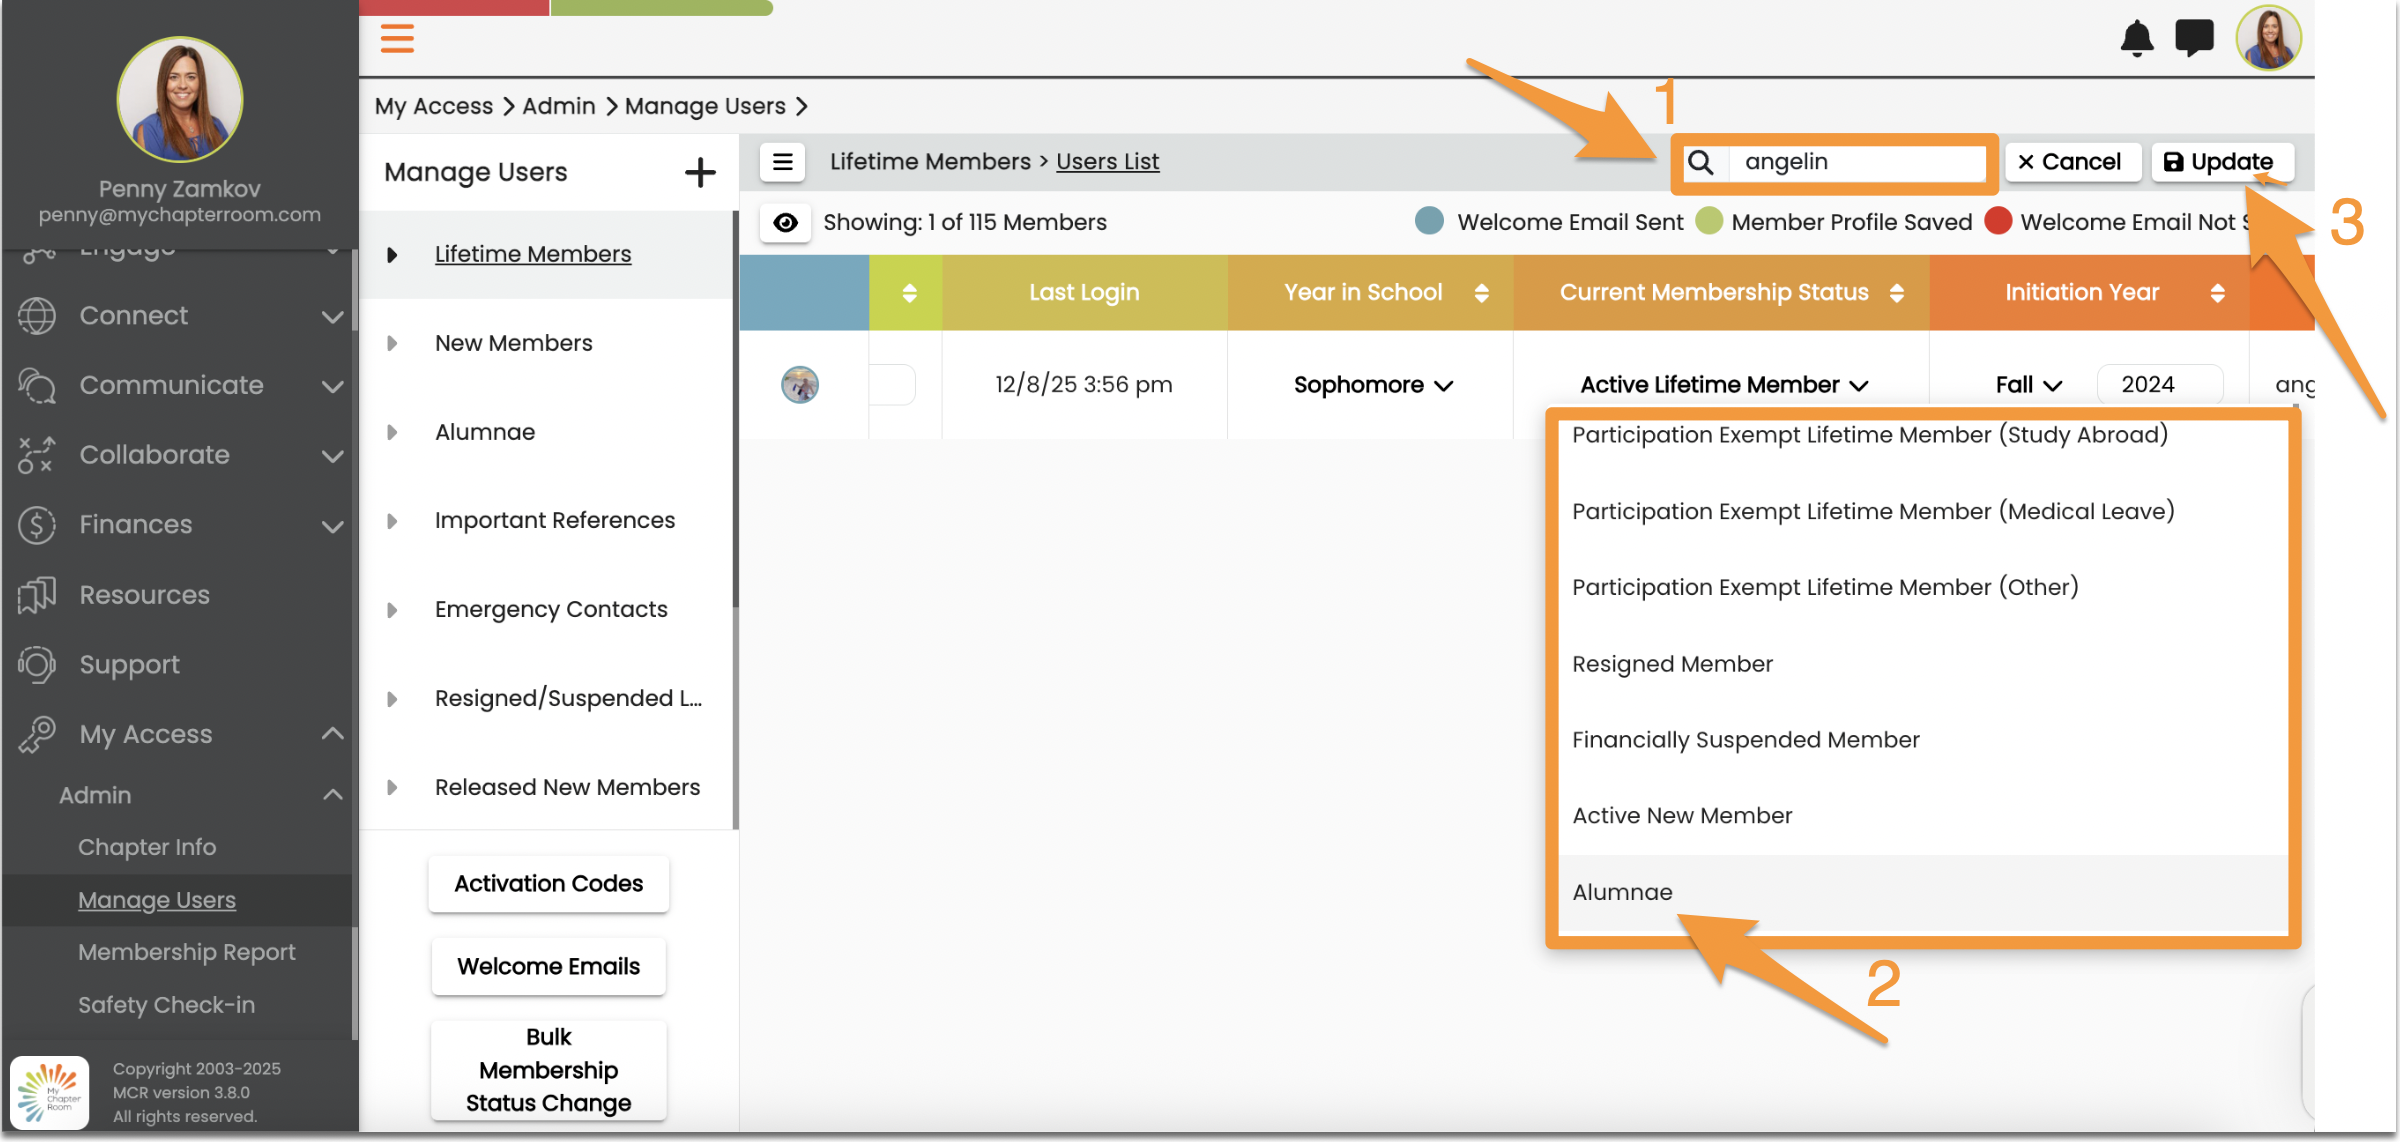Collapse the My Access sidebar section
The width and height of the screenshot is (2400, 1142).
(333, 734)
